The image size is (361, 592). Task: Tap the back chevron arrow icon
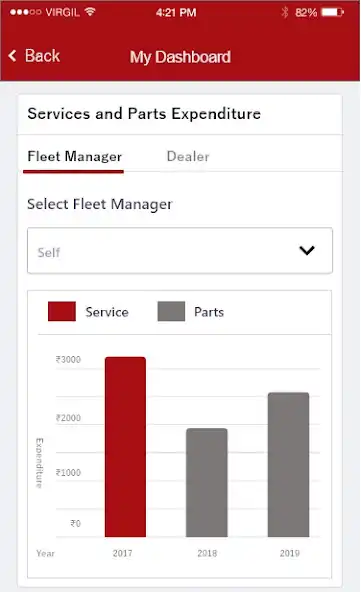(12, 56)
